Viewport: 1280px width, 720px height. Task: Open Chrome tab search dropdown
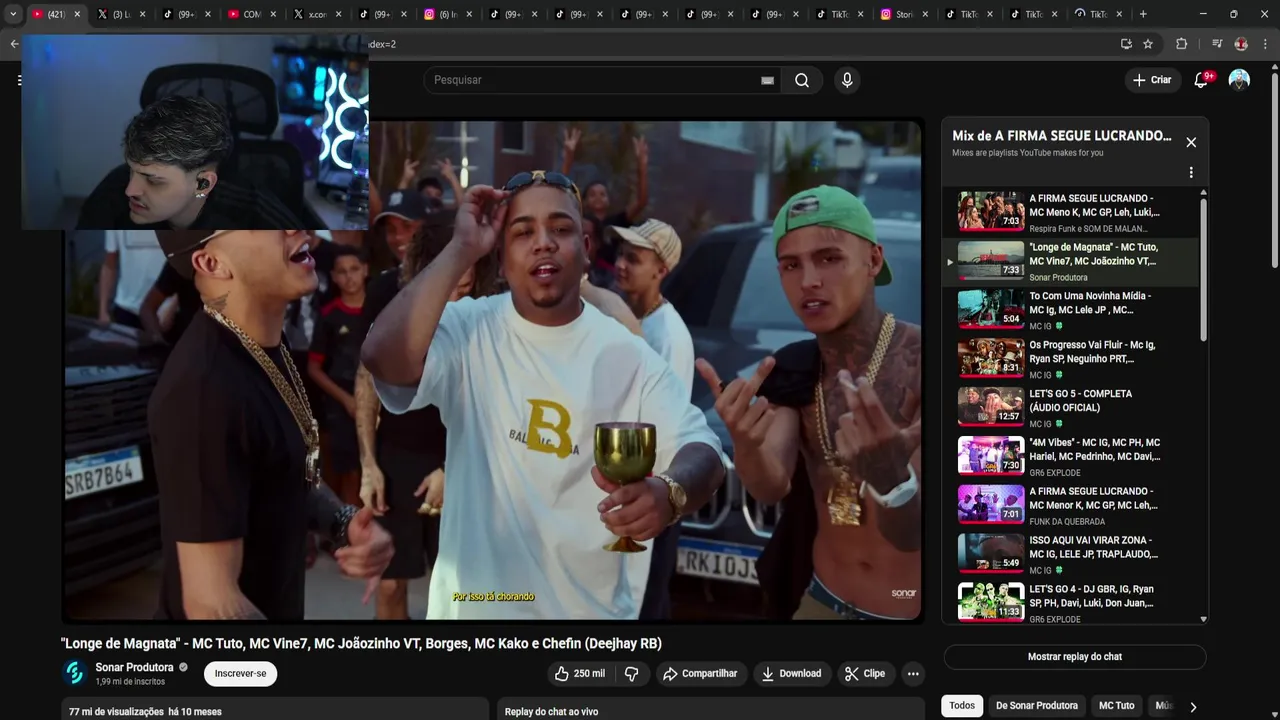[13, 14]
